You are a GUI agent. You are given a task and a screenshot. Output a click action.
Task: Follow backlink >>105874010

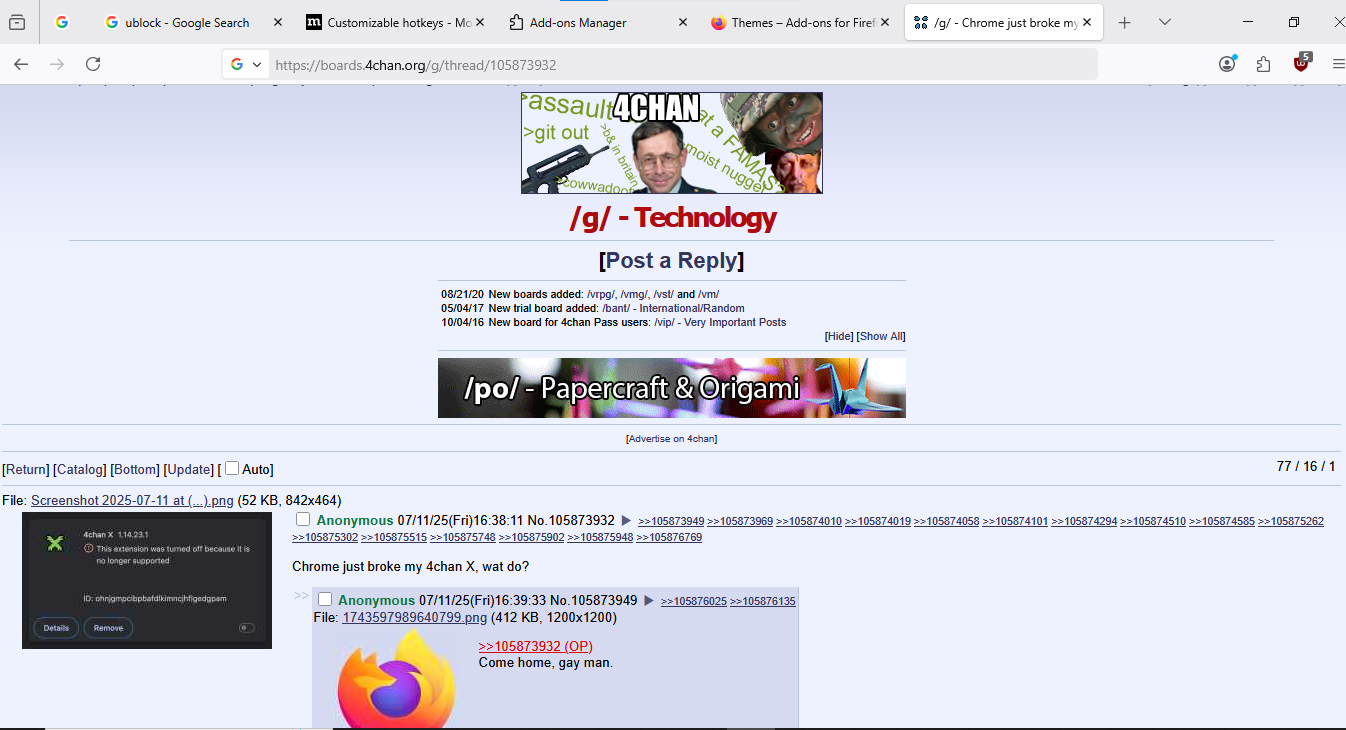809,521
